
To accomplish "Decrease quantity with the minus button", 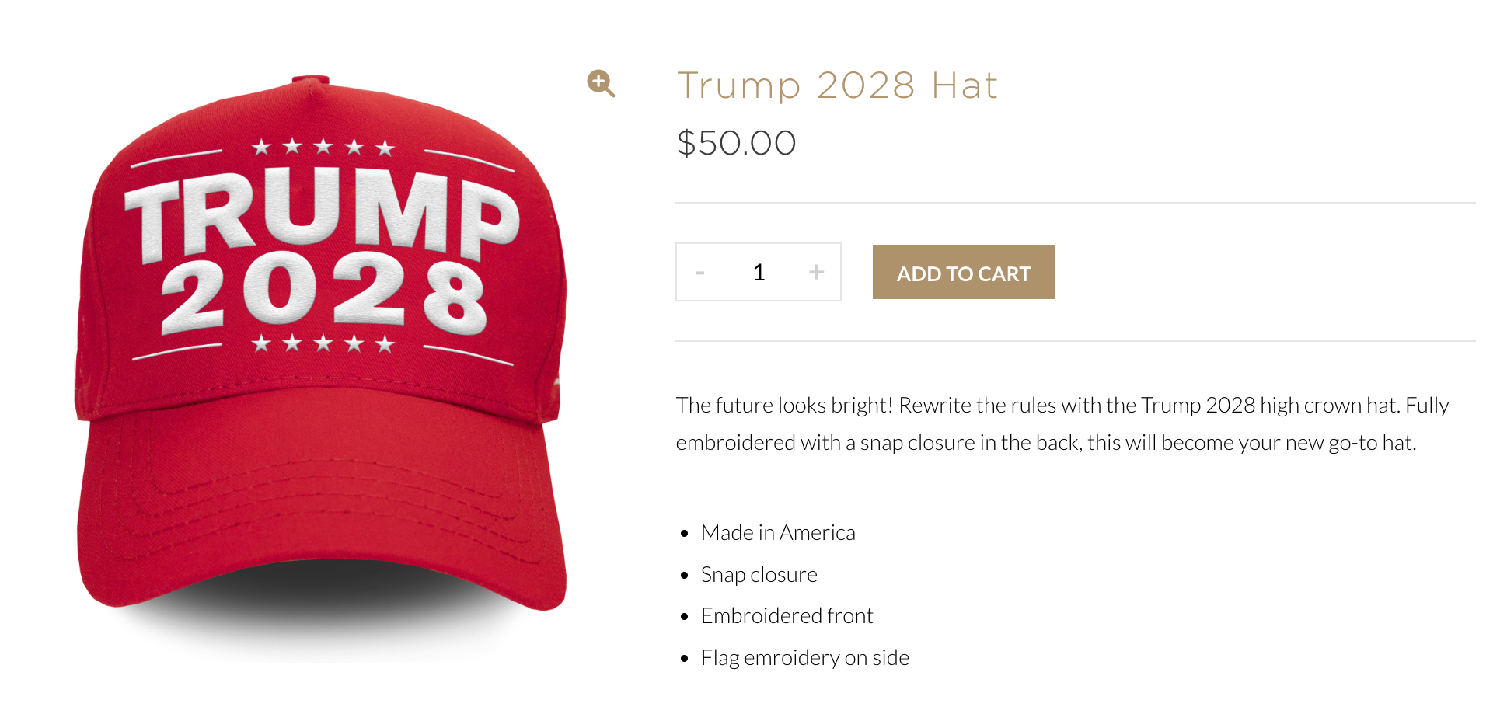I will (700, 272).
